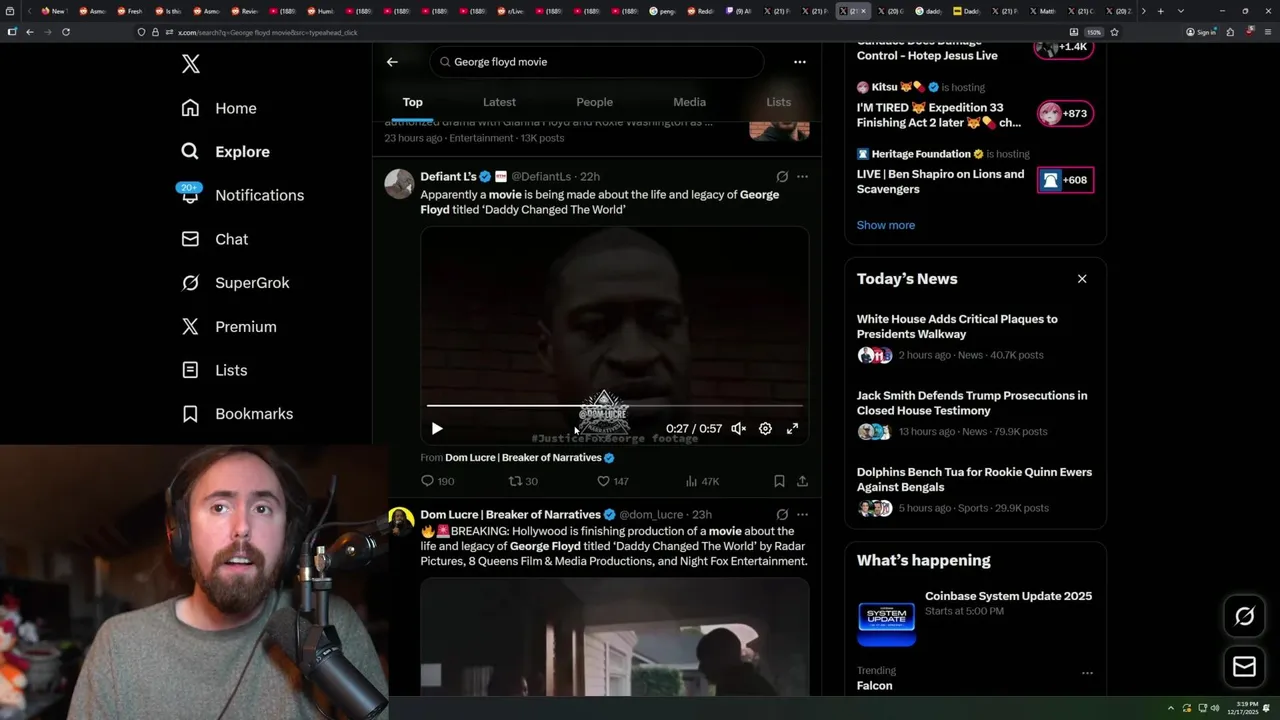Enter video fullscreen mode
Viewport: 1280px width, 720px height.
click(x=792, y=429)
